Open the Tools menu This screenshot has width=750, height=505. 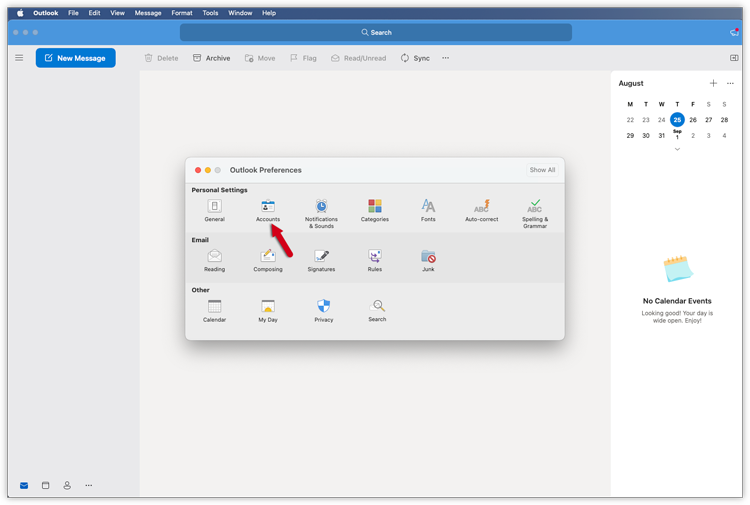tap(210, 13)
